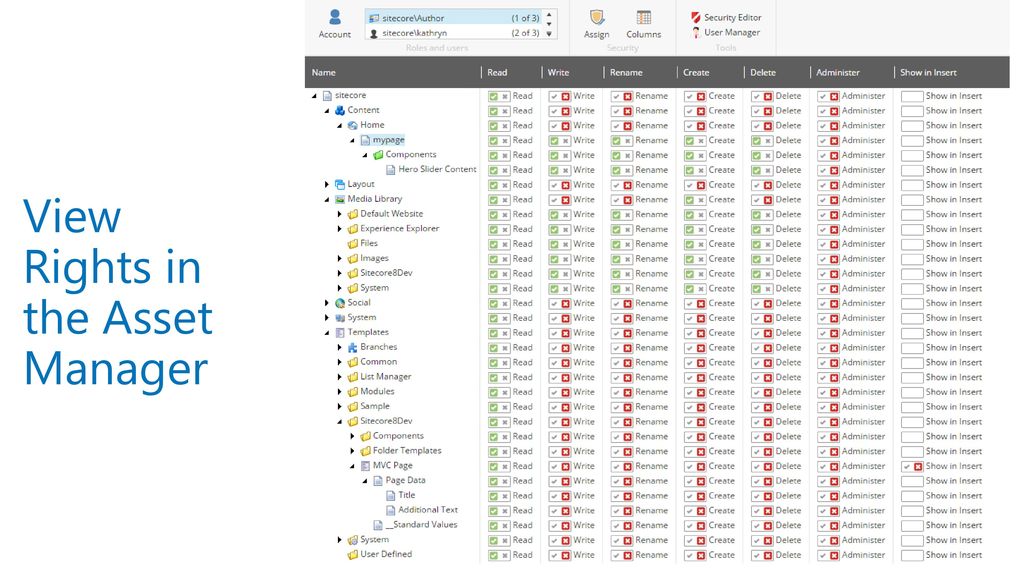Deny Delete on the User Defined row
The height and width of the screenshot is (576, 1024).
click(768, 555)
